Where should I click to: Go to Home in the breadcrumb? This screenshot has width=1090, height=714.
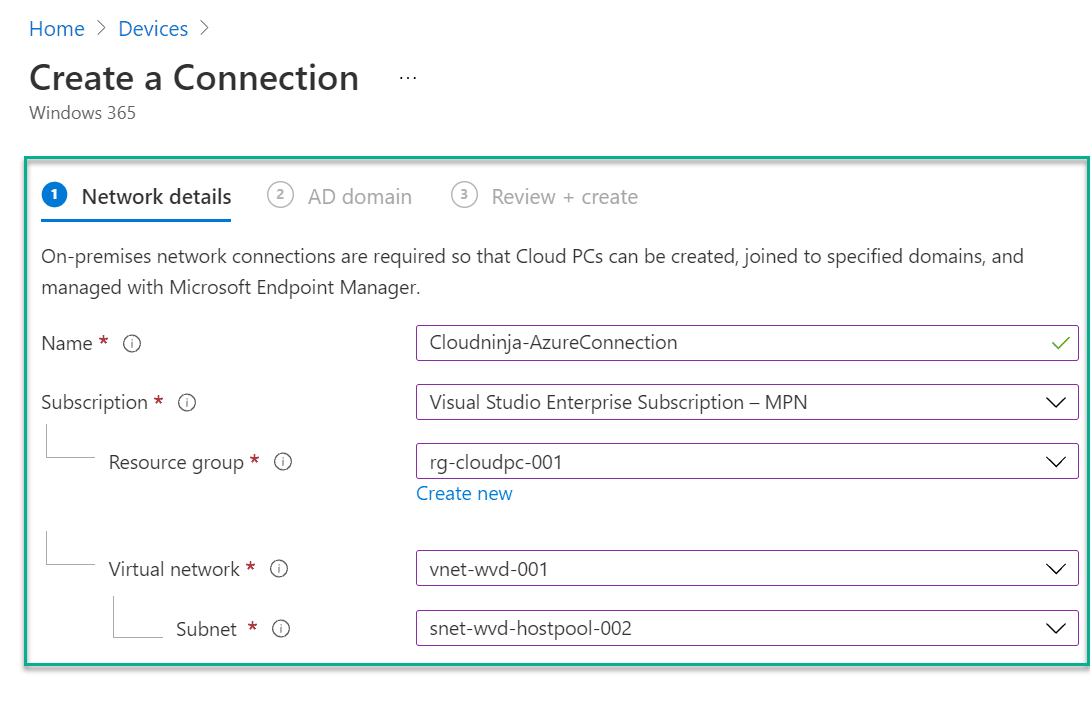(x=57, y=29)
